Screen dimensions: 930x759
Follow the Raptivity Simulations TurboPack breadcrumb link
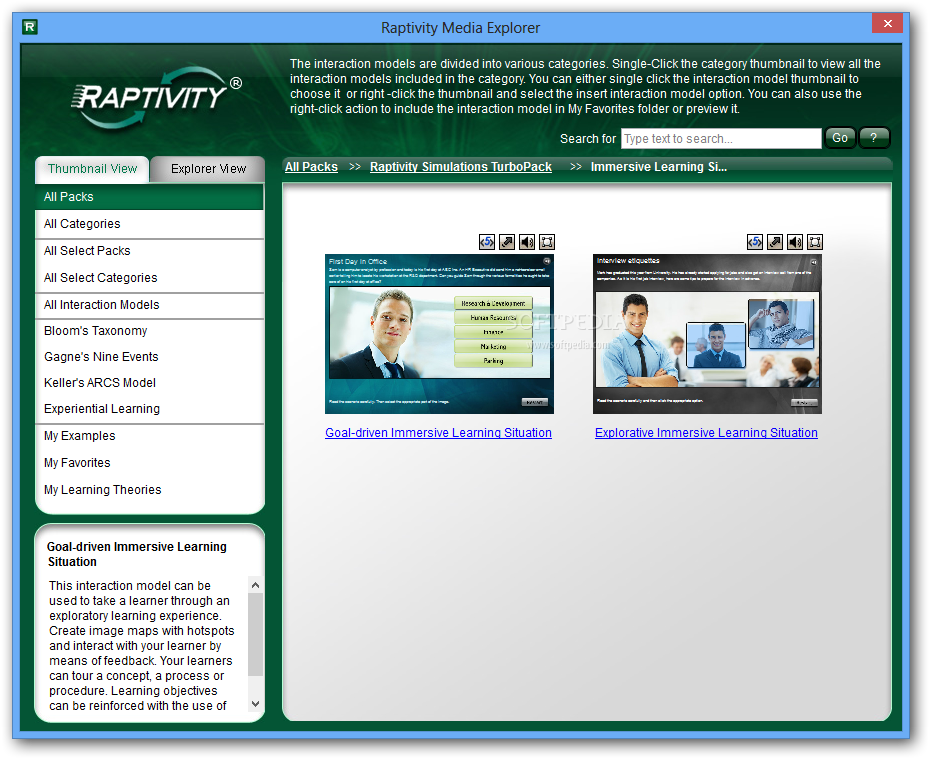461,167
